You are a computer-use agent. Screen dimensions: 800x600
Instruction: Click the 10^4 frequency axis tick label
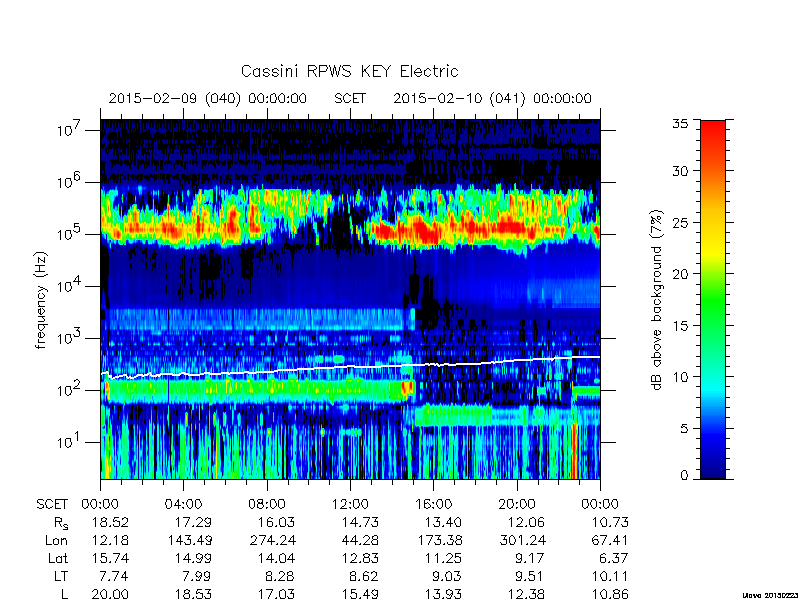point(68,285)
